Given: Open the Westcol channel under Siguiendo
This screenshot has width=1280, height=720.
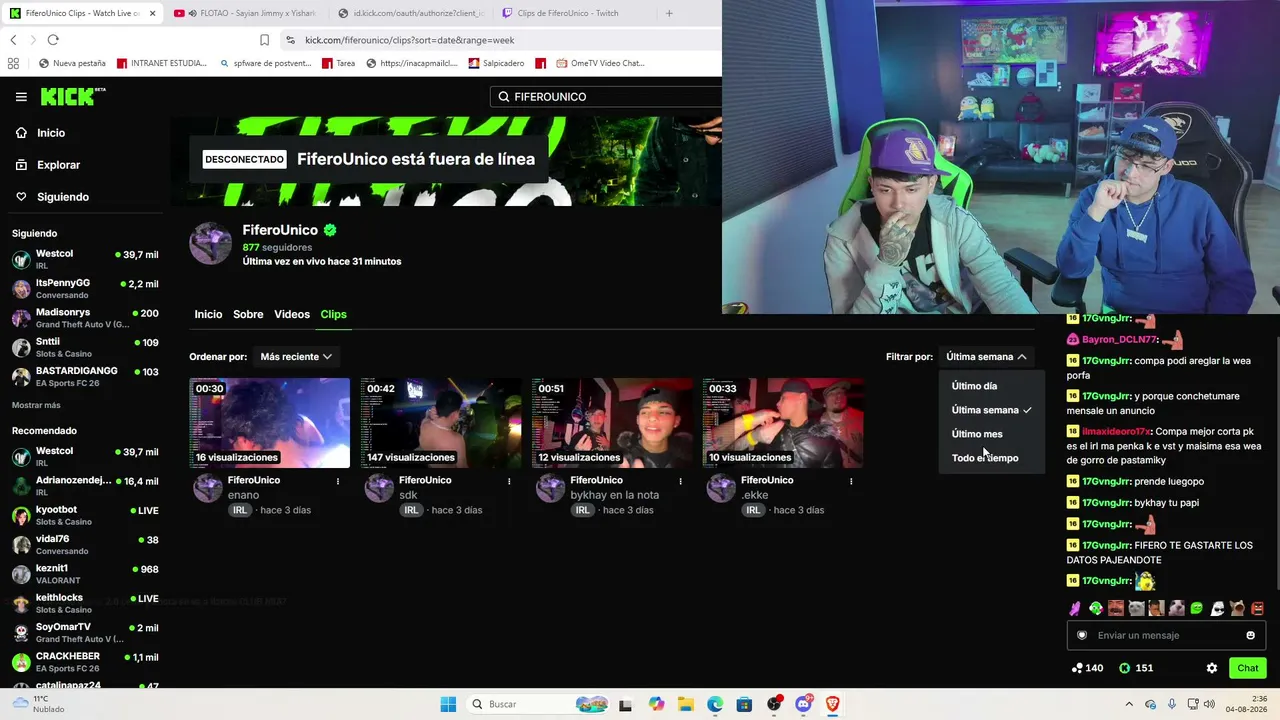Looking at the screenshot, I should click(x=85, y=259).
